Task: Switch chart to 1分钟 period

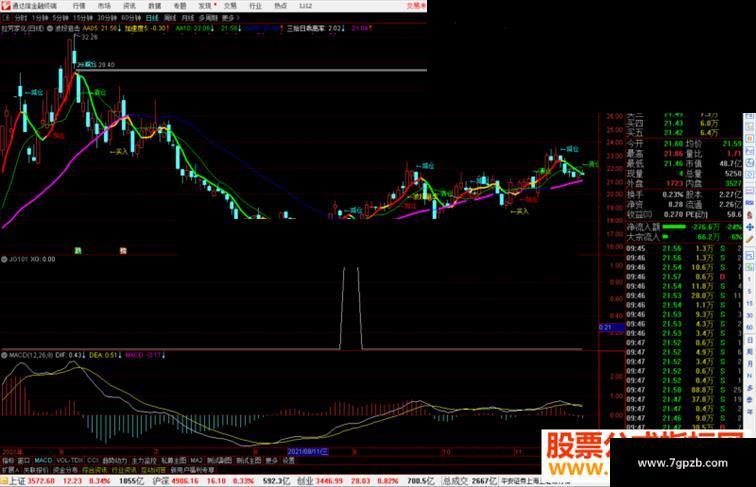Action: click(x=40, y=18)
